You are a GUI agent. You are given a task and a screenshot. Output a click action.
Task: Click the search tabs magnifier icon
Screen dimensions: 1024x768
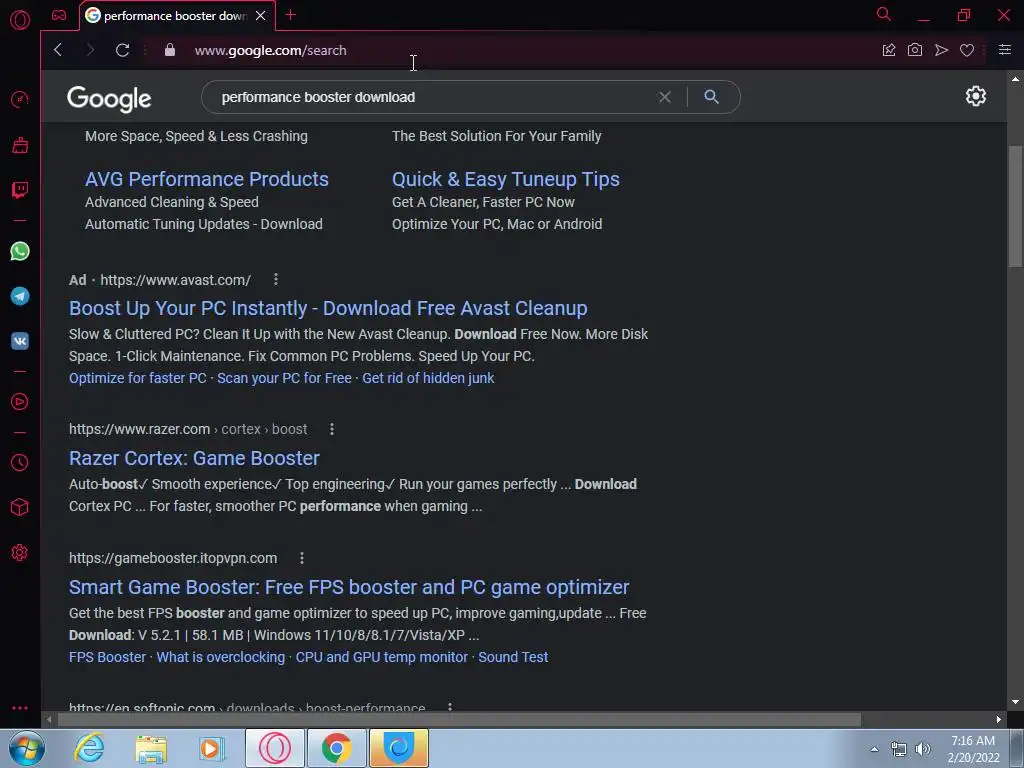point(884,14)
